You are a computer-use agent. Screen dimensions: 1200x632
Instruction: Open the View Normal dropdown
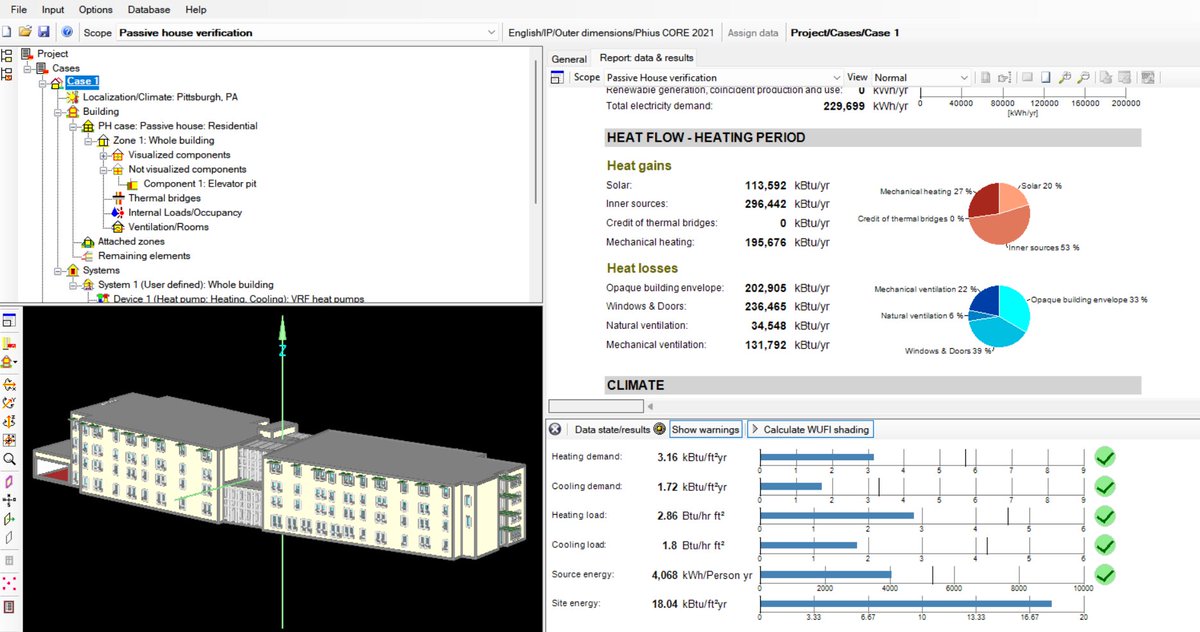921,77
